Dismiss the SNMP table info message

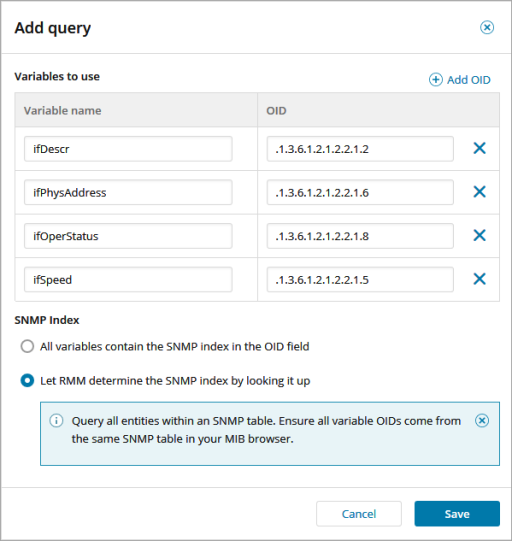[x=482, y=421]
